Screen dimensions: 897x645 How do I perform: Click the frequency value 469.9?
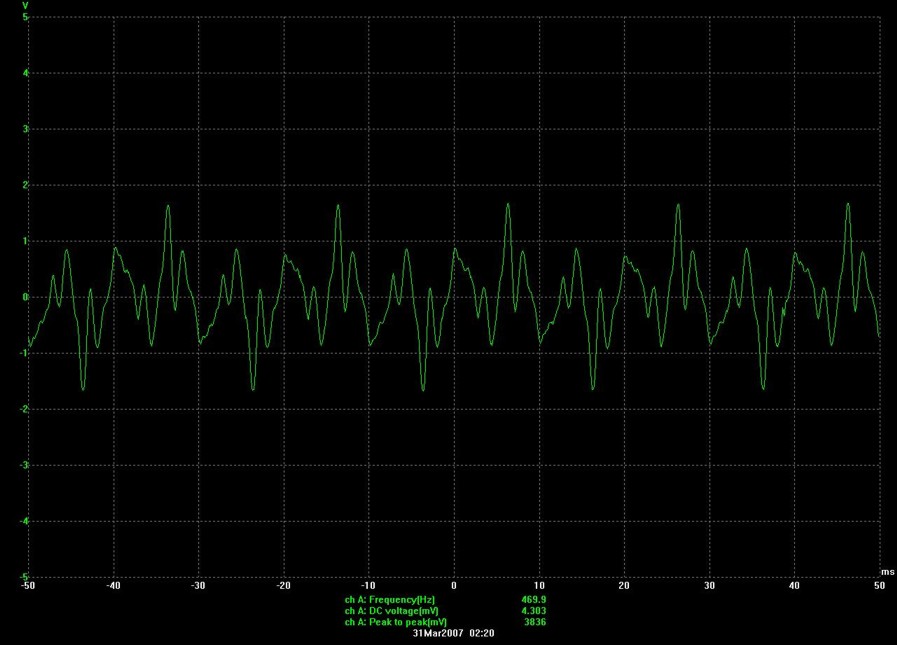tap(534, 600)
